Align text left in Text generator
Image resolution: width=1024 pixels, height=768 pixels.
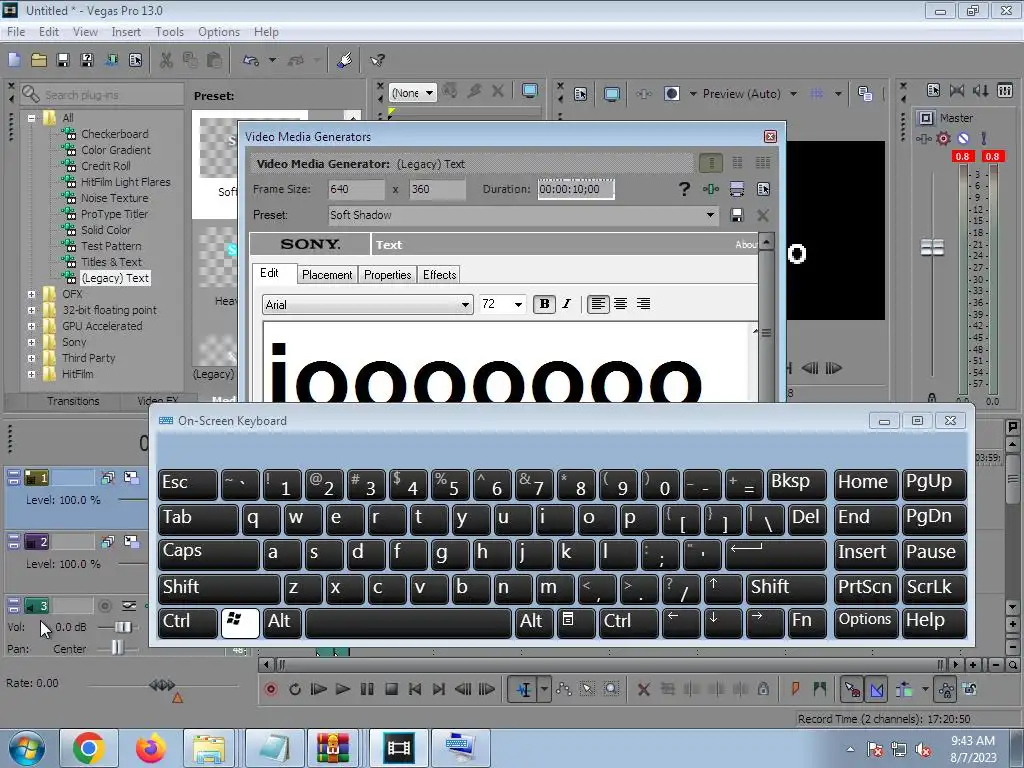(x=598, y=304)
